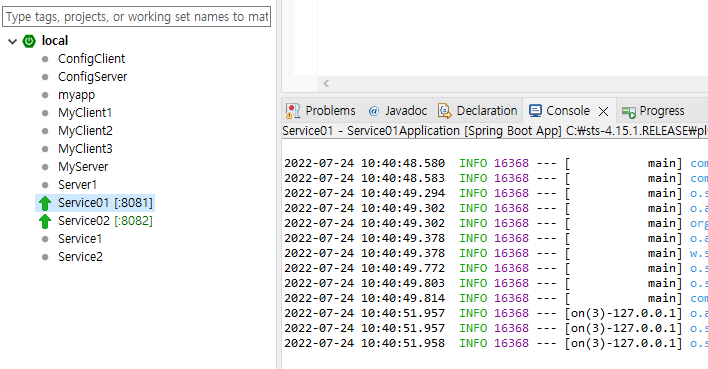Click the green running arrow icon for Service01
This screenshot has width=708, height=369.
click(x=45, y=203)
